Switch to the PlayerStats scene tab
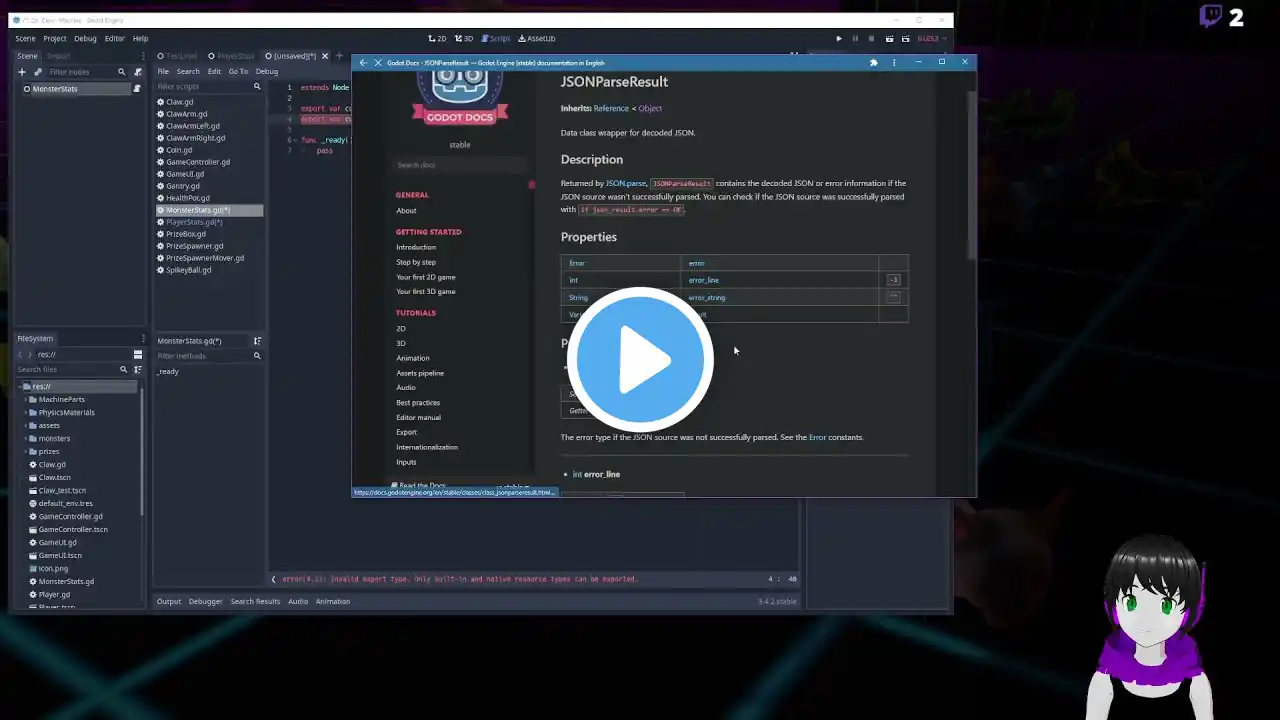 point(231,56)
